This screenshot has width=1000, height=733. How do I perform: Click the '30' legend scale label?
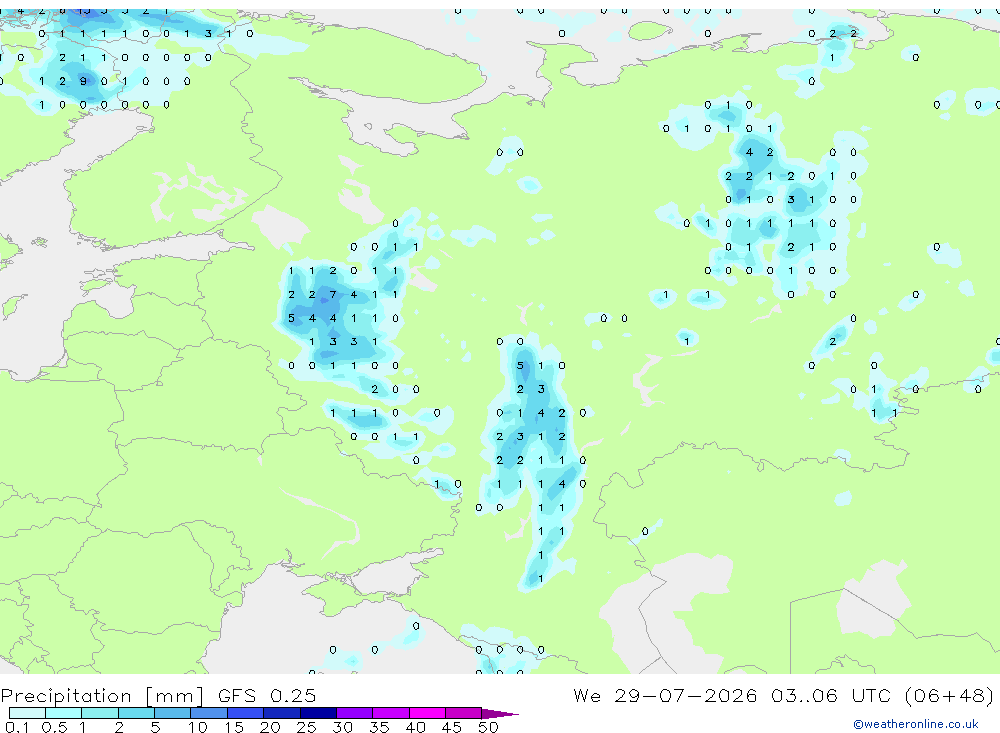342,727
